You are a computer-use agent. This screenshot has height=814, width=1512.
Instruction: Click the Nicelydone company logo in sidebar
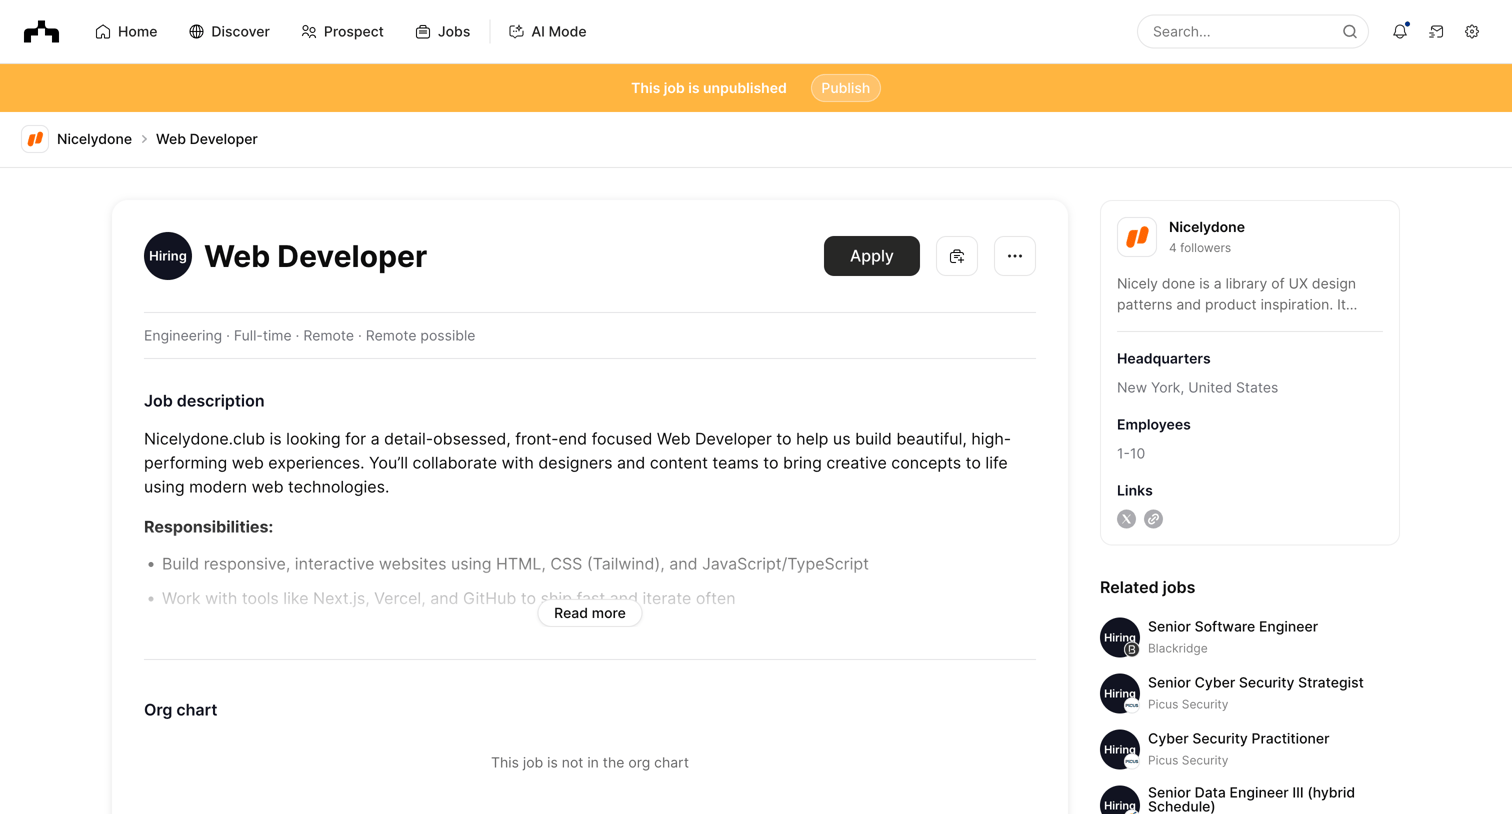pos(1137,237)
